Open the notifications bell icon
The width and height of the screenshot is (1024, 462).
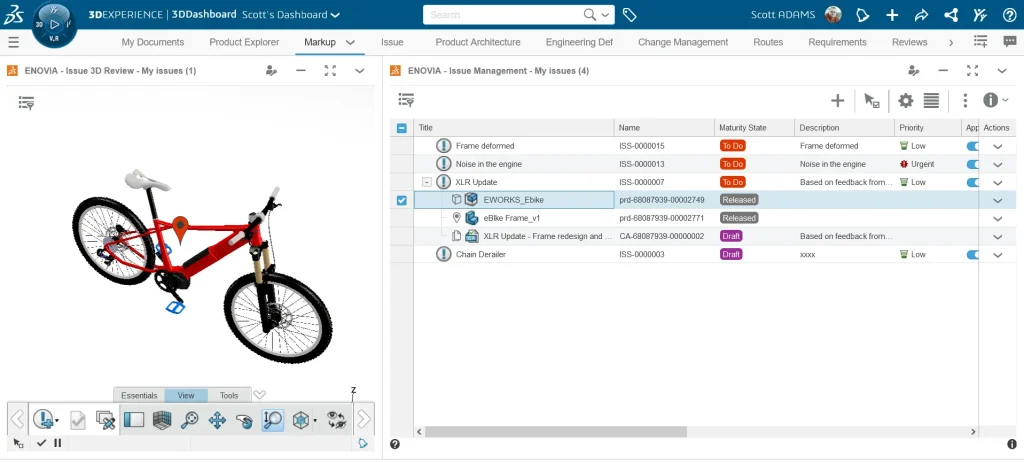point(861,15)
